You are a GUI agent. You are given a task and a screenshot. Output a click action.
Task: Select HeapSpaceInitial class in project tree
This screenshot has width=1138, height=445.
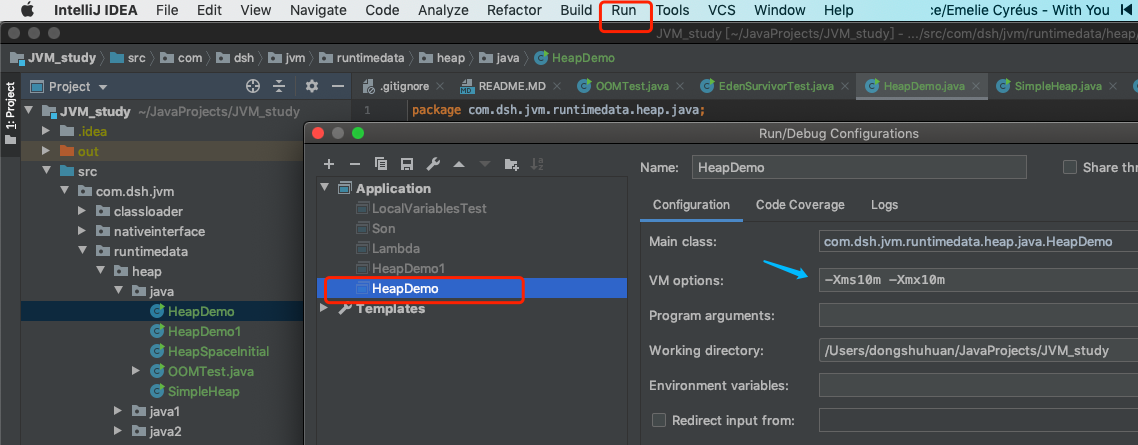(218, 351)
